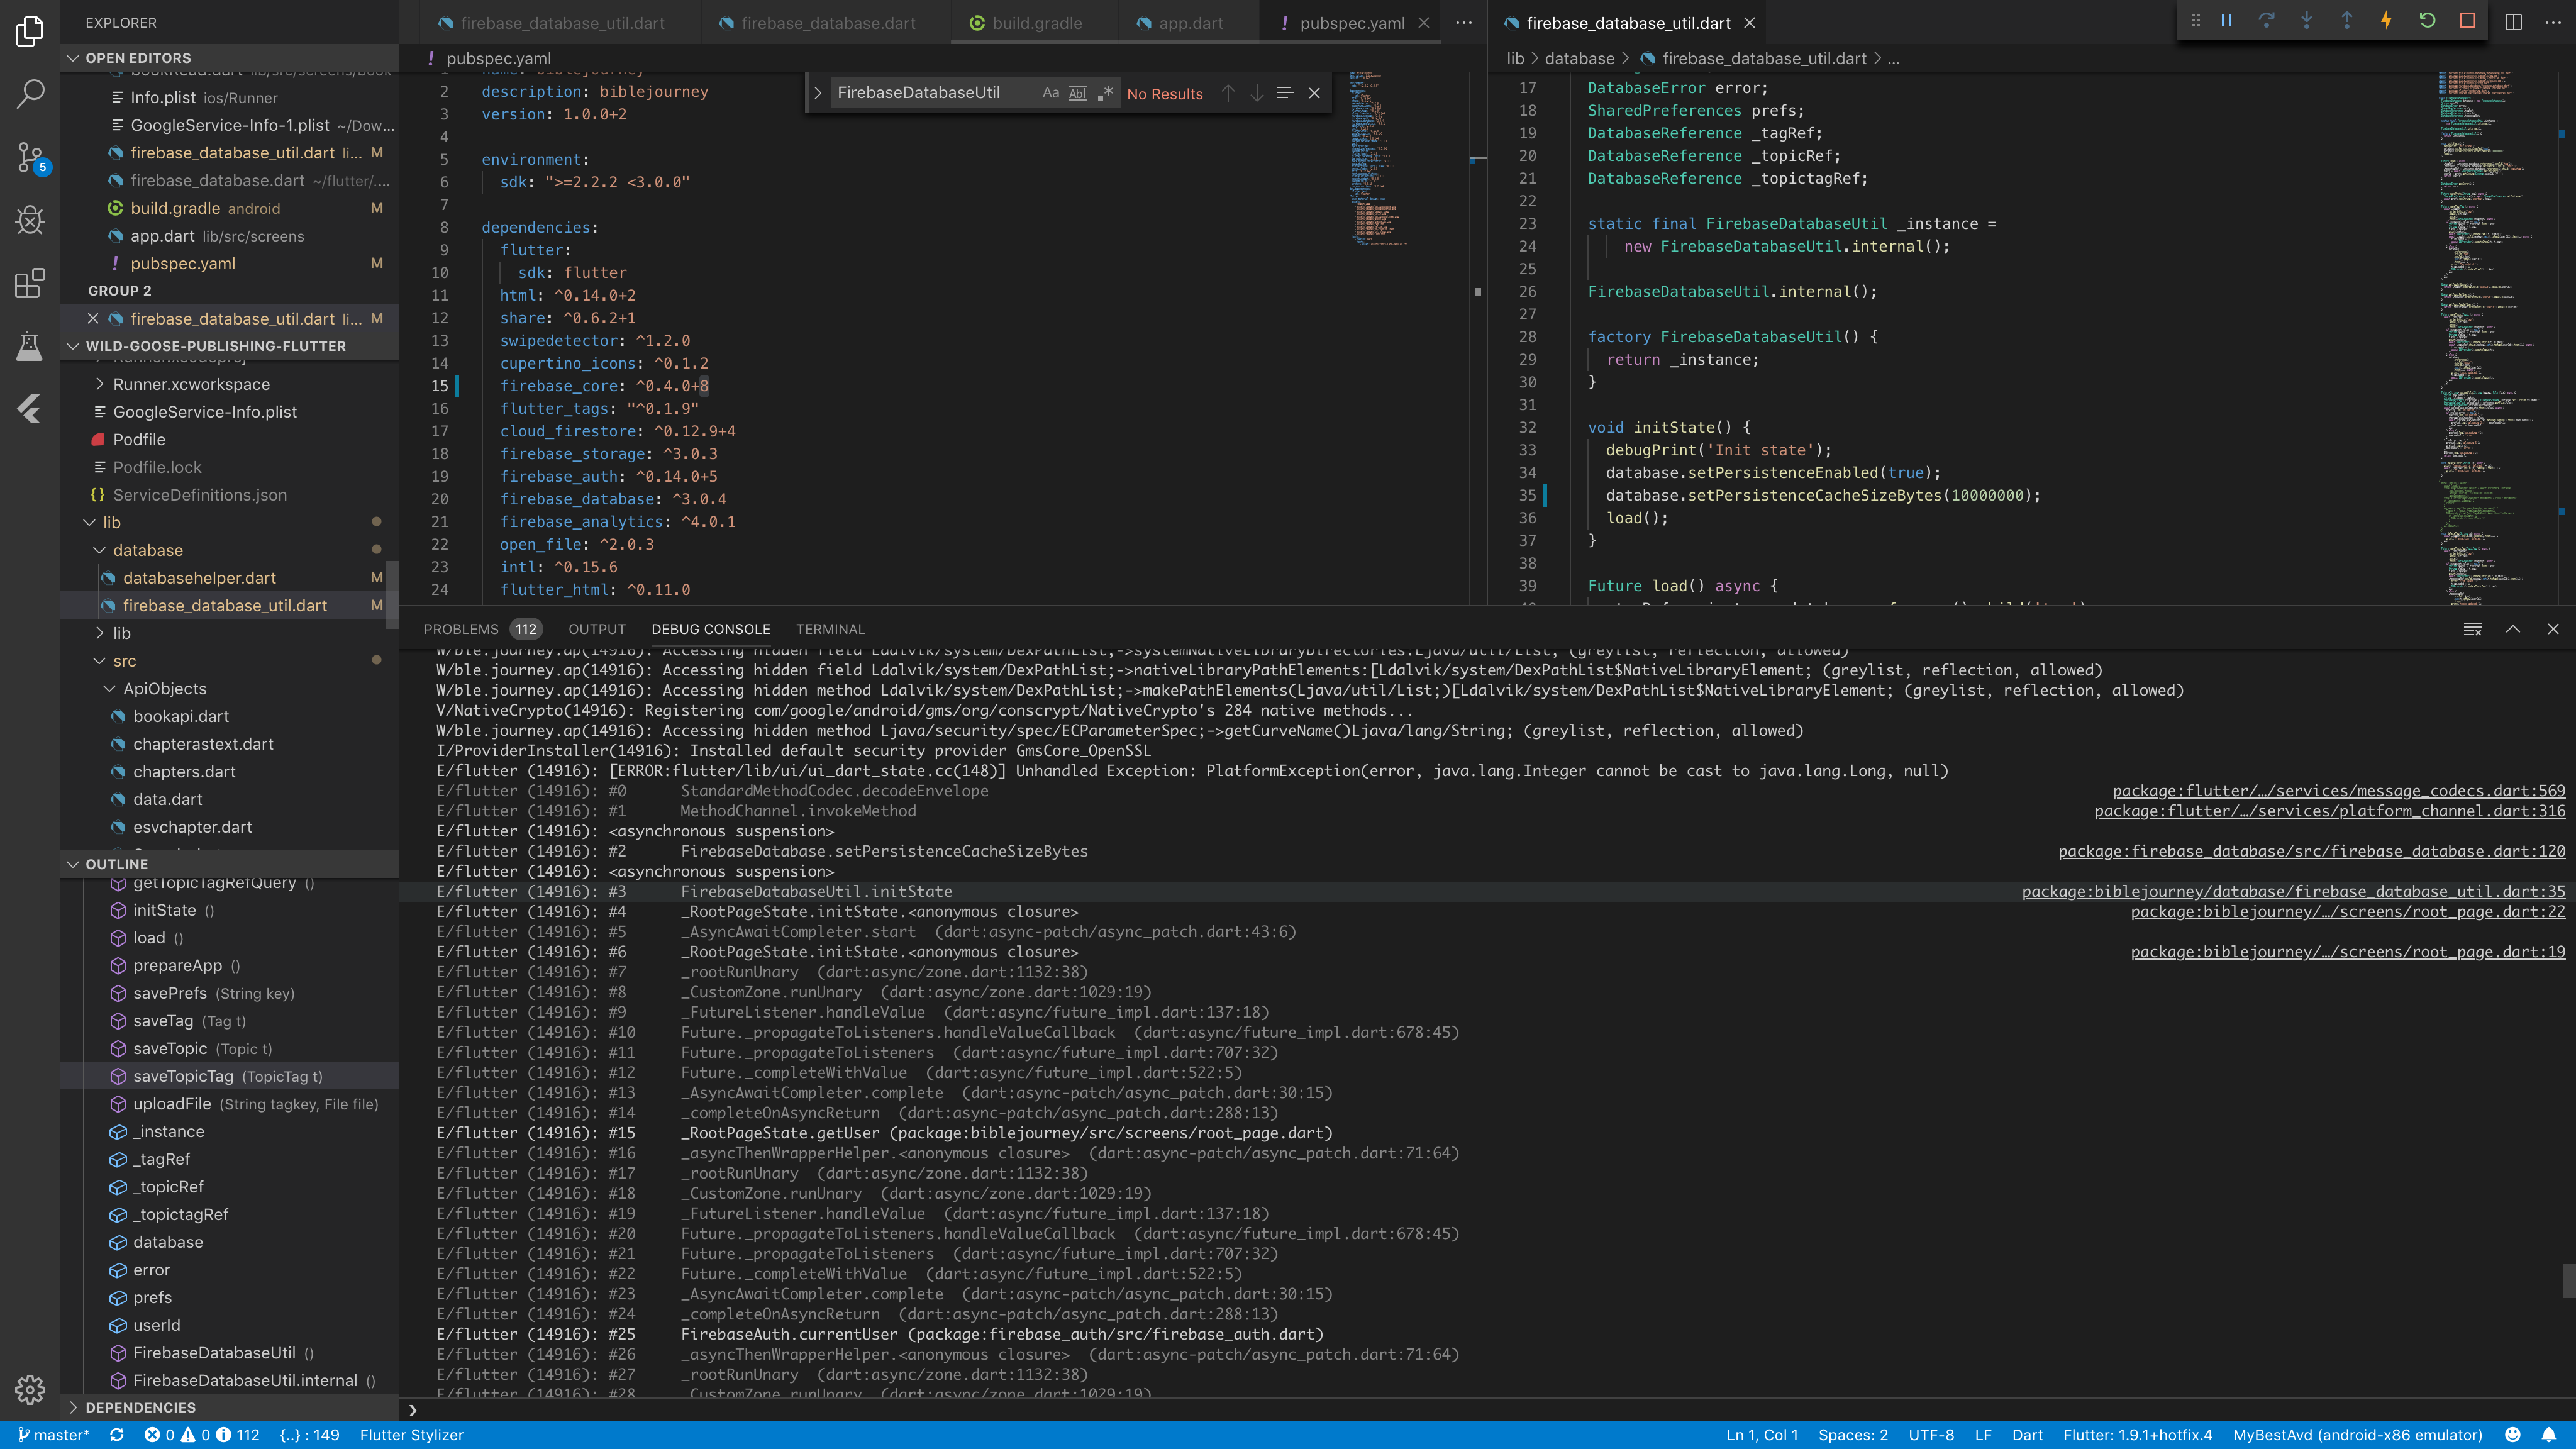Viewport: 2576px width, 1449px height.
Task: Toggle Match Whole Word in find widget
Action: point(1077,93)
